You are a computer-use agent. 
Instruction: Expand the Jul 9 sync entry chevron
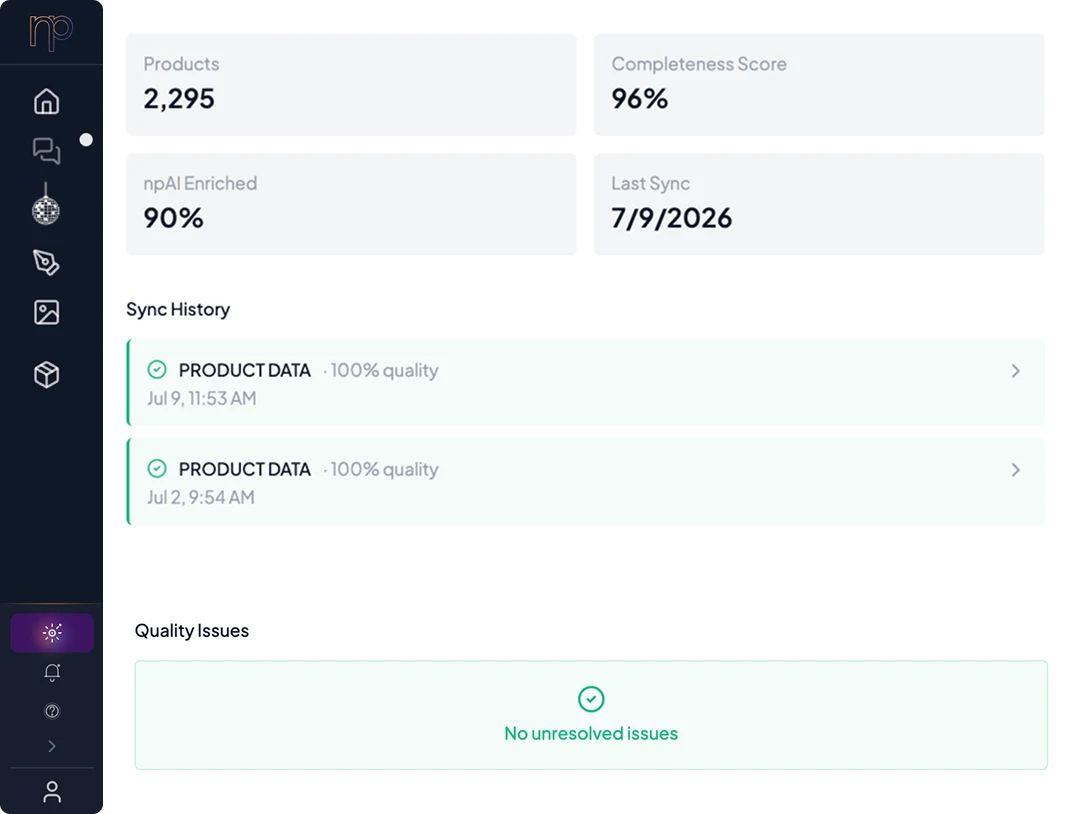point(1016,371)
